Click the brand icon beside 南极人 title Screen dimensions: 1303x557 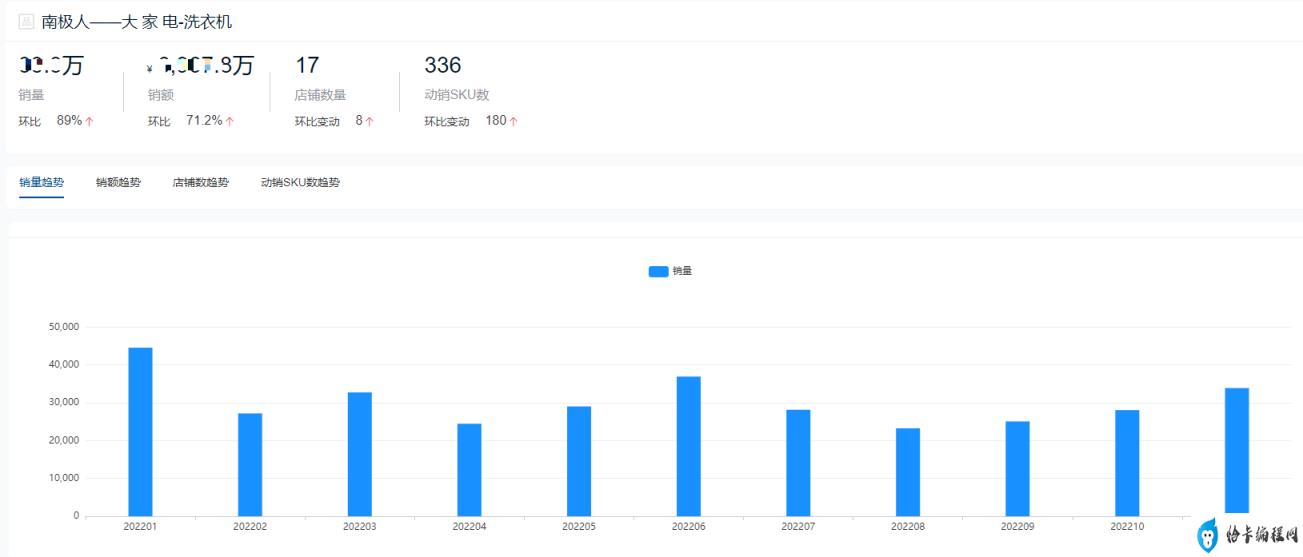click(26, 21)
